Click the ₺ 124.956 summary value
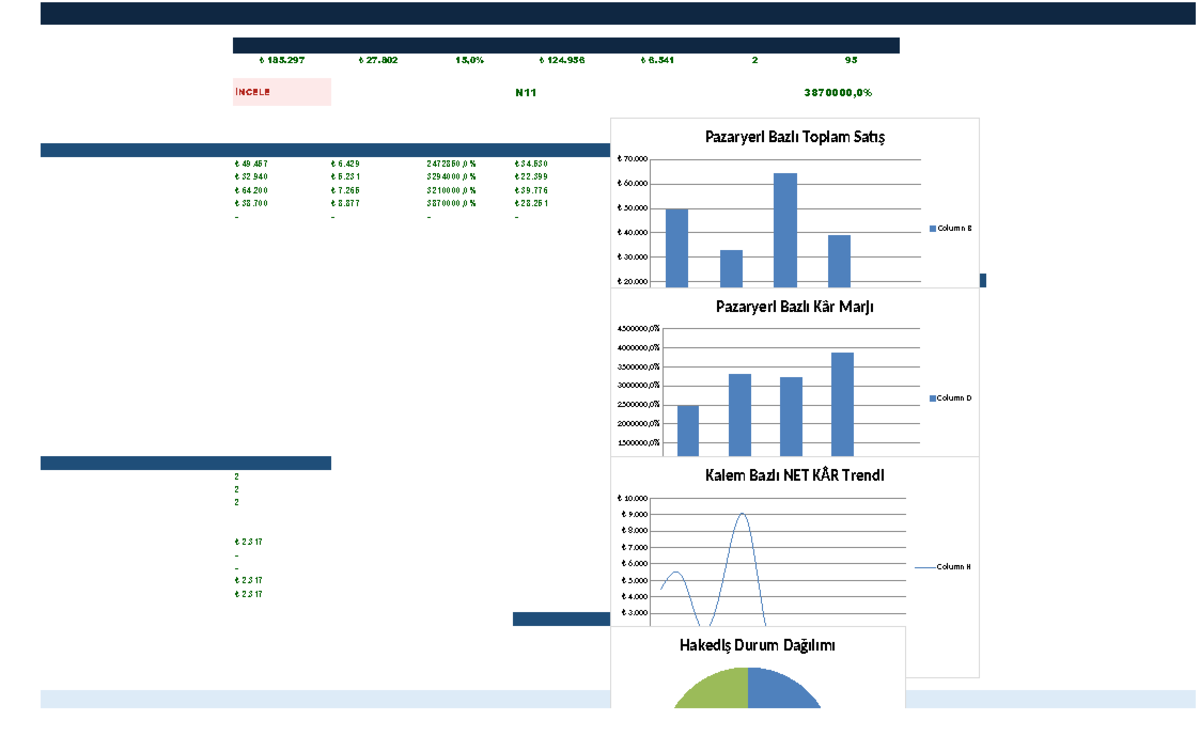The image size is (1200, 750). tap(561, 60)
